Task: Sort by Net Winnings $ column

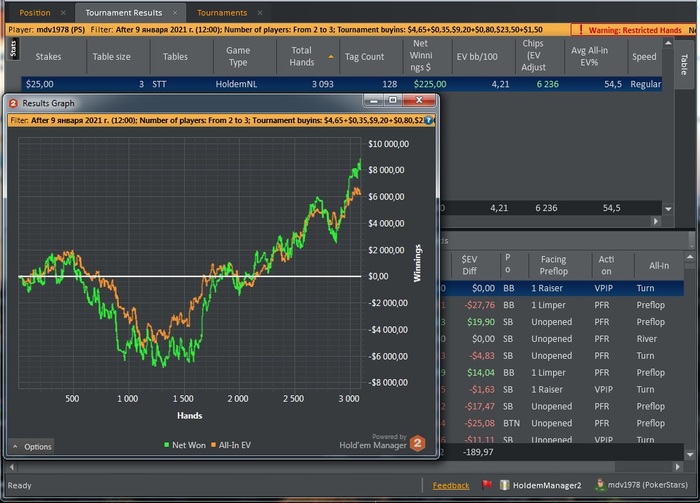Action: click(x=421, y=56)
